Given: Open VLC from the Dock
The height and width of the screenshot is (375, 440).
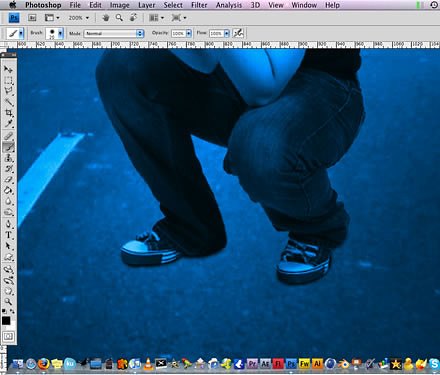Looking at the screenshot, I should pyautogui.click(x=148, y=364).
